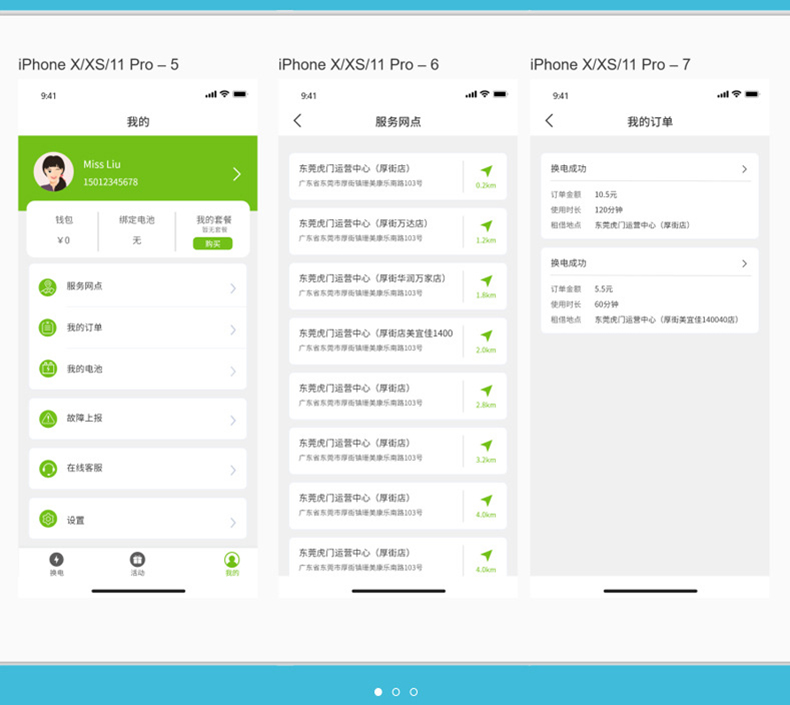This screenshot has width=790, height=705.
Task: Open the 钱包 wallet balance
Action: point(63,230)
